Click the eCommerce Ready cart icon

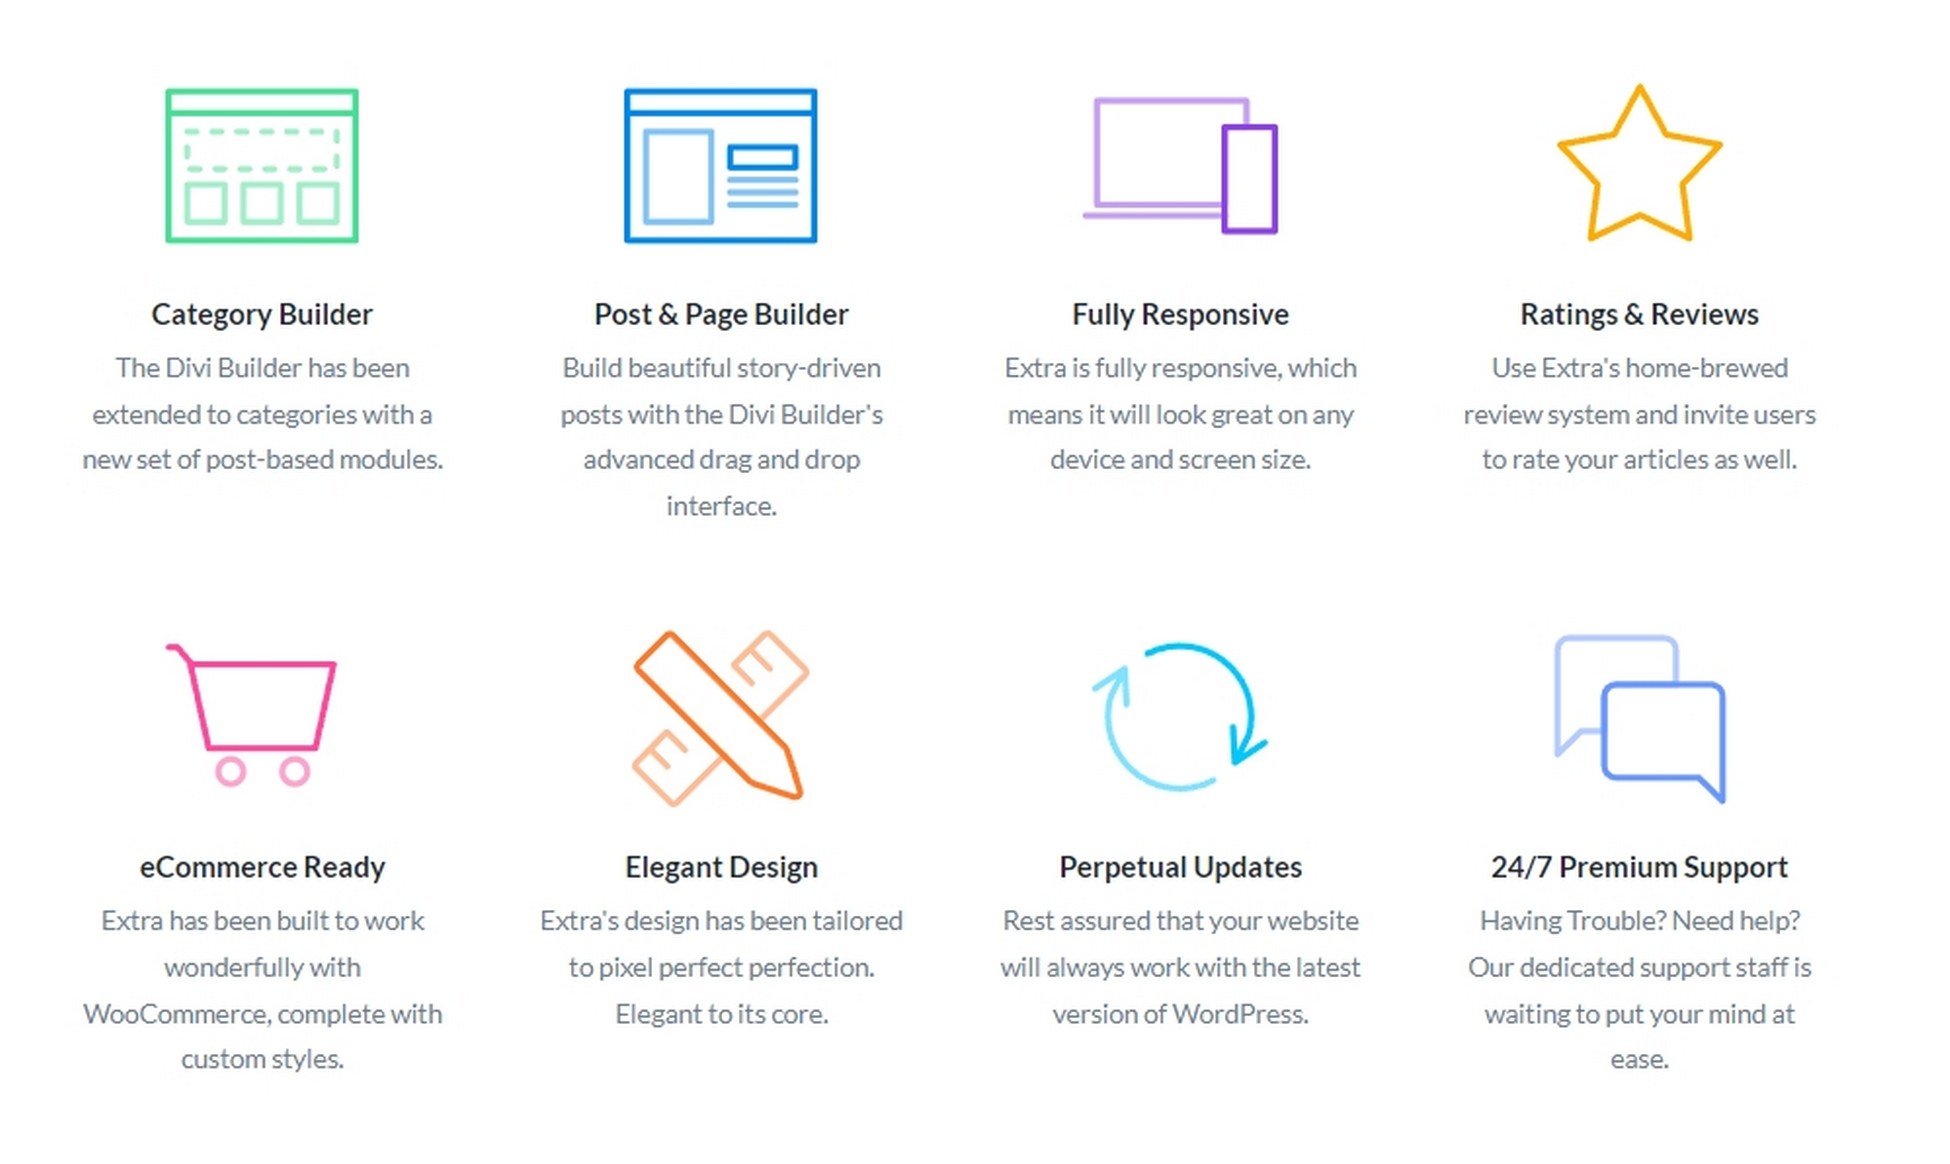(x=260, y=716)
